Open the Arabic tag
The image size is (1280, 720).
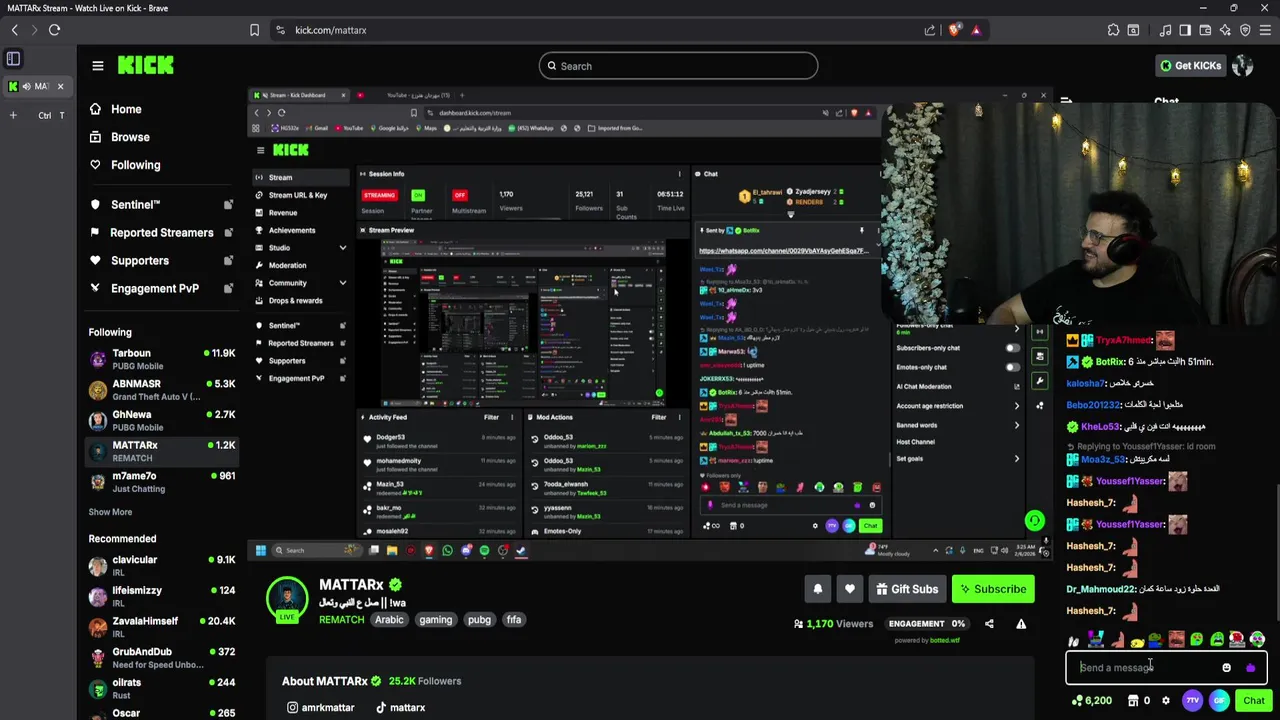(389, 620)
